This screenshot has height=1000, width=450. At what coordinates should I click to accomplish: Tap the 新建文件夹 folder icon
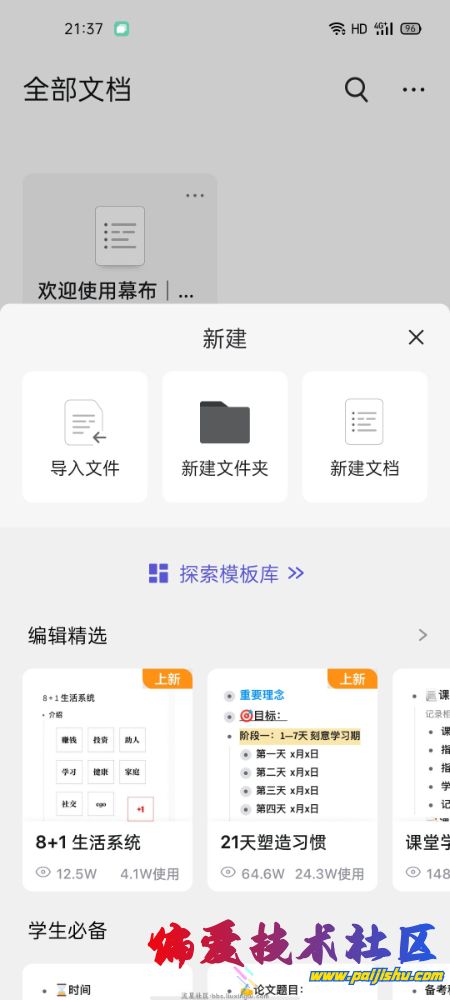tap(225, 422)
